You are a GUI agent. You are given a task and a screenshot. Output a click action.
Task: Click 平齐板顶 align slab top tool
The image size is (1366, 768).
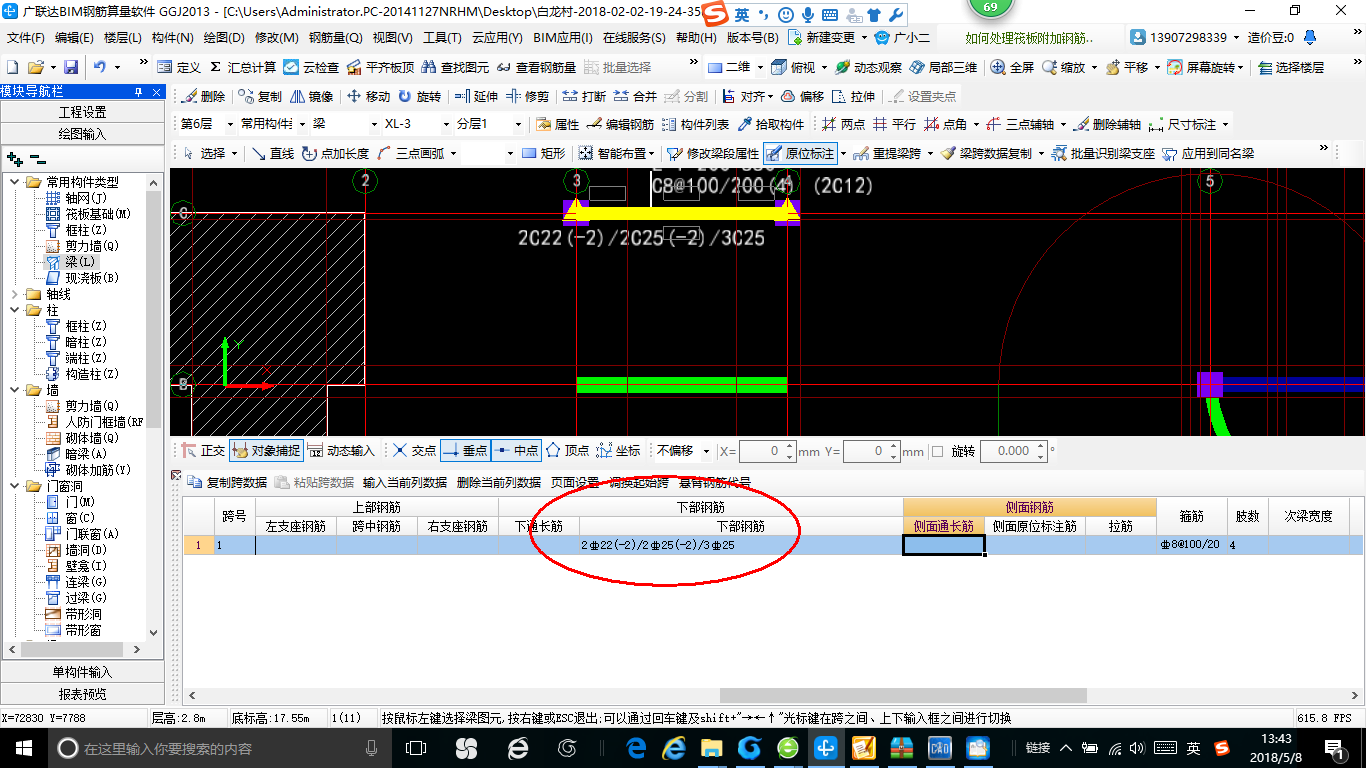[x=380, y=67]
